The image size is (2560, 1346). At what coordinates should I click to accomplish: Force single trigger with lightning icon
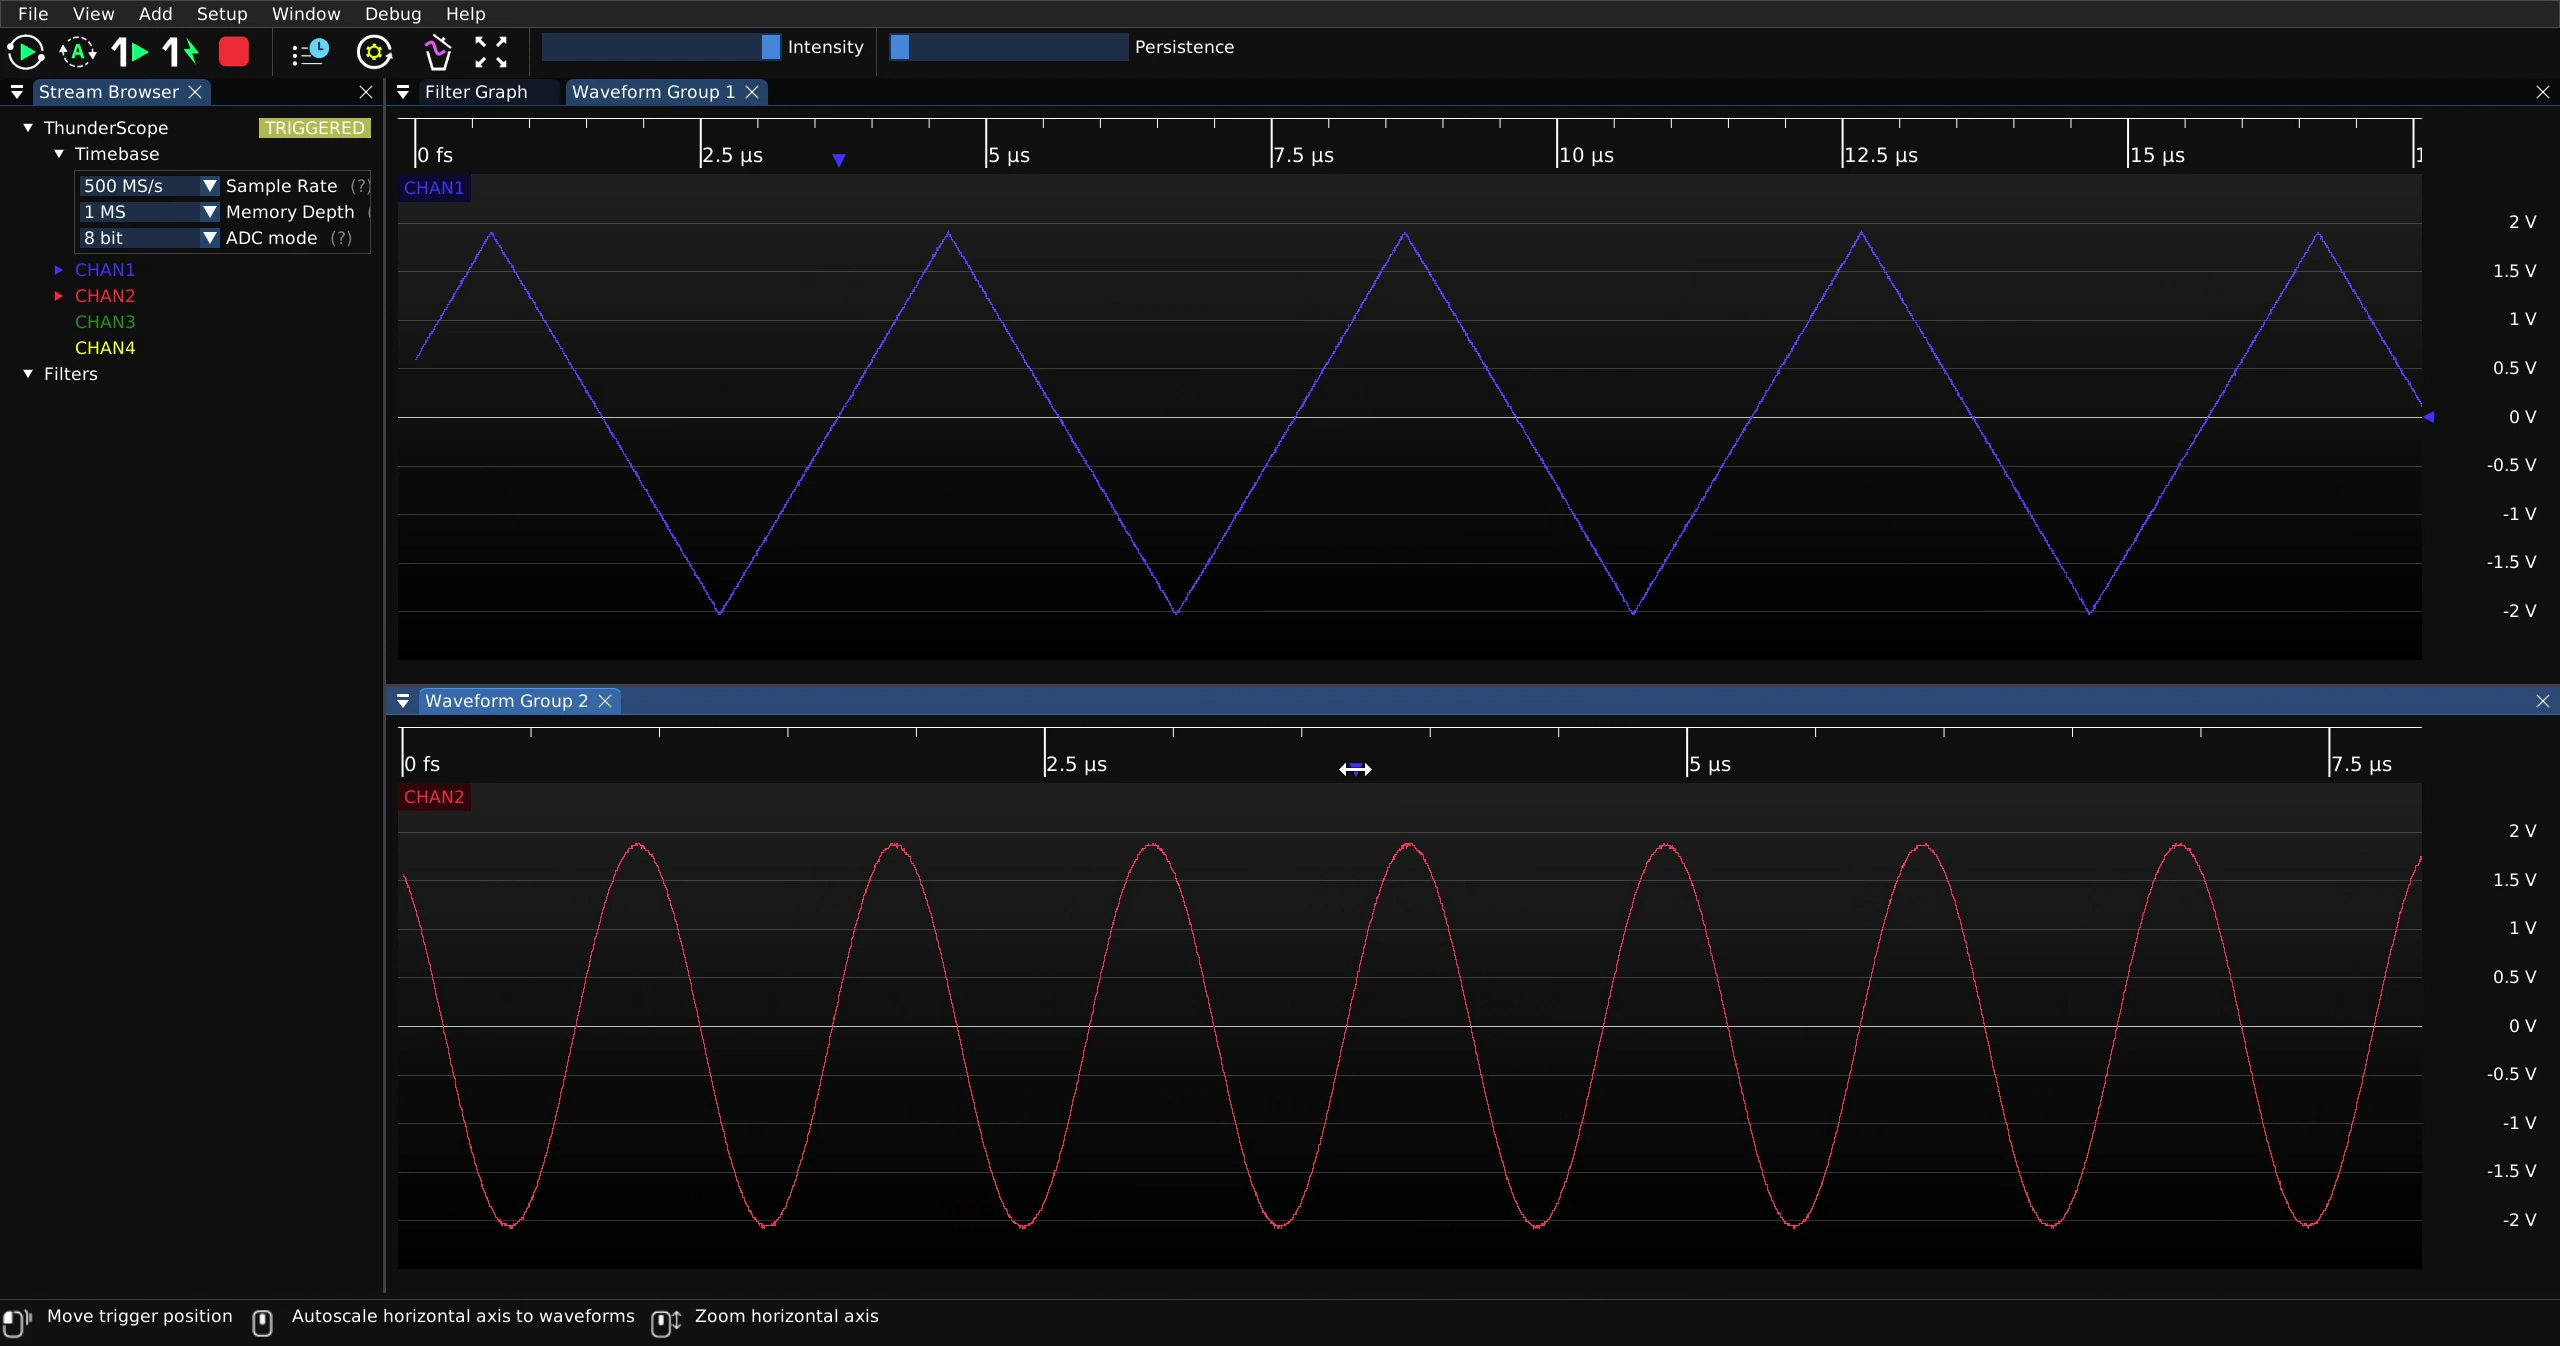[181, 52]
